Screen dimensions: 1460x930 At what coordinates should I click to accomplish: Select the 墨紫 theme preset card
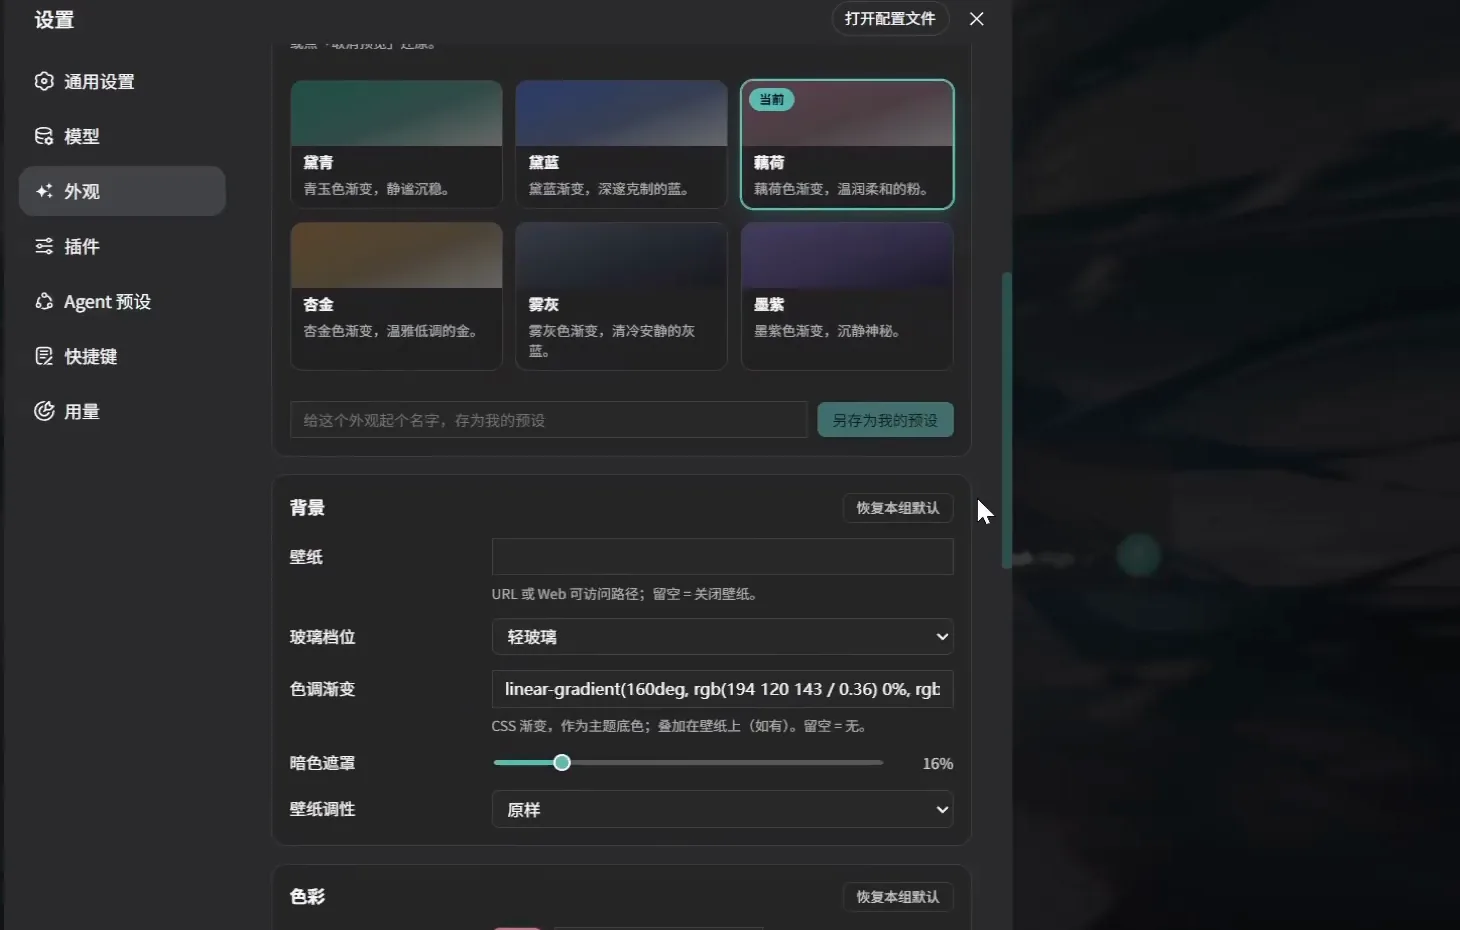847,296
